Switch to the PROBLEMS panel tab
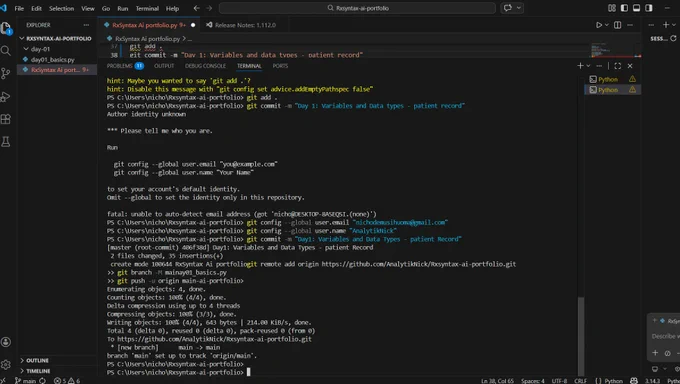Image resolution: width=680 pixels, height=384 pixels. tap(125, 66)
